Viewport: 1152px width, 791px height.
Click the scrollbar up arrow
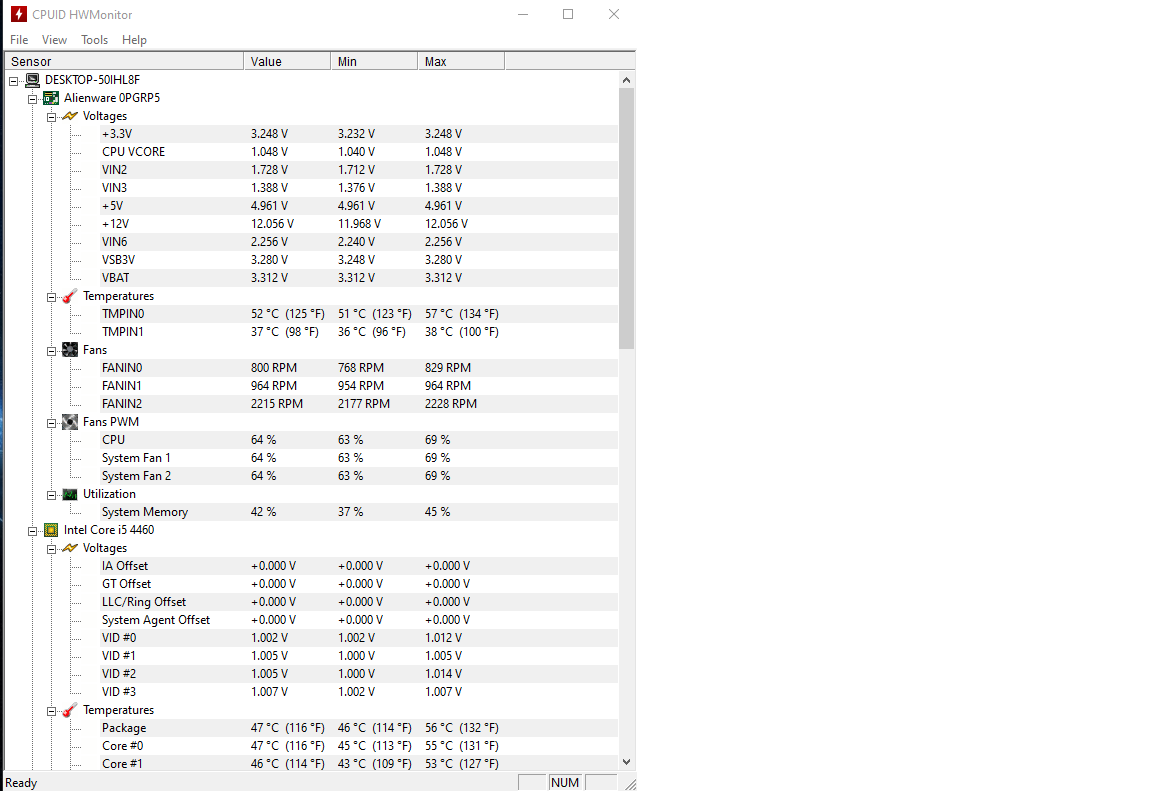click(x=626, y=79)
